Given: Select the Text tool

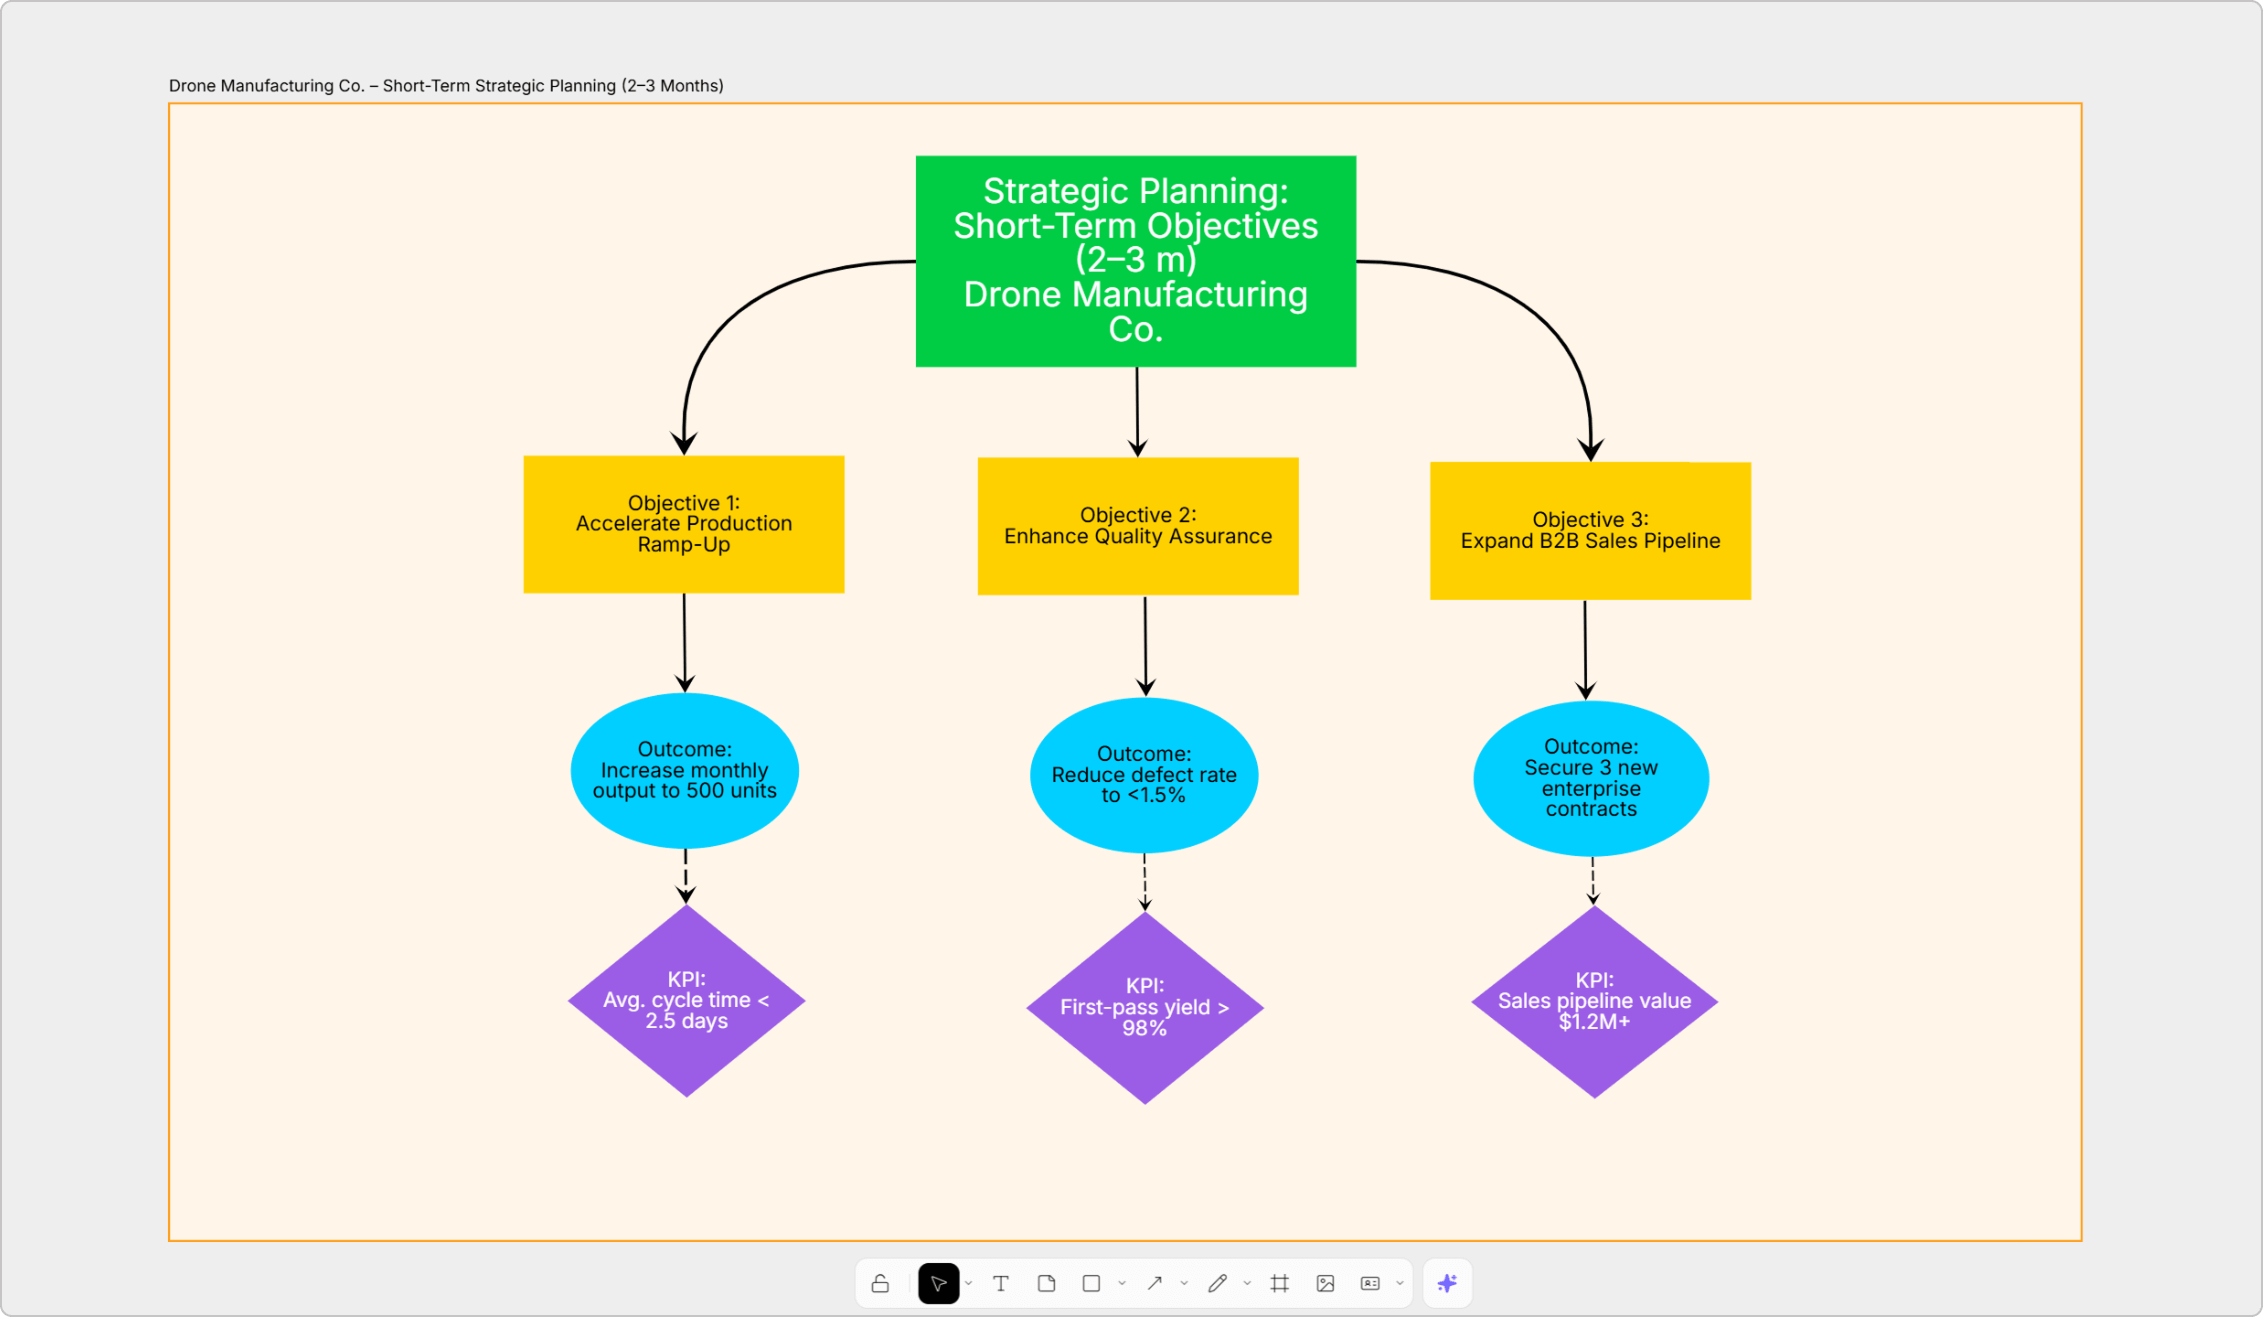Looking at the screenshot, I should (x=1000, y=1283).
